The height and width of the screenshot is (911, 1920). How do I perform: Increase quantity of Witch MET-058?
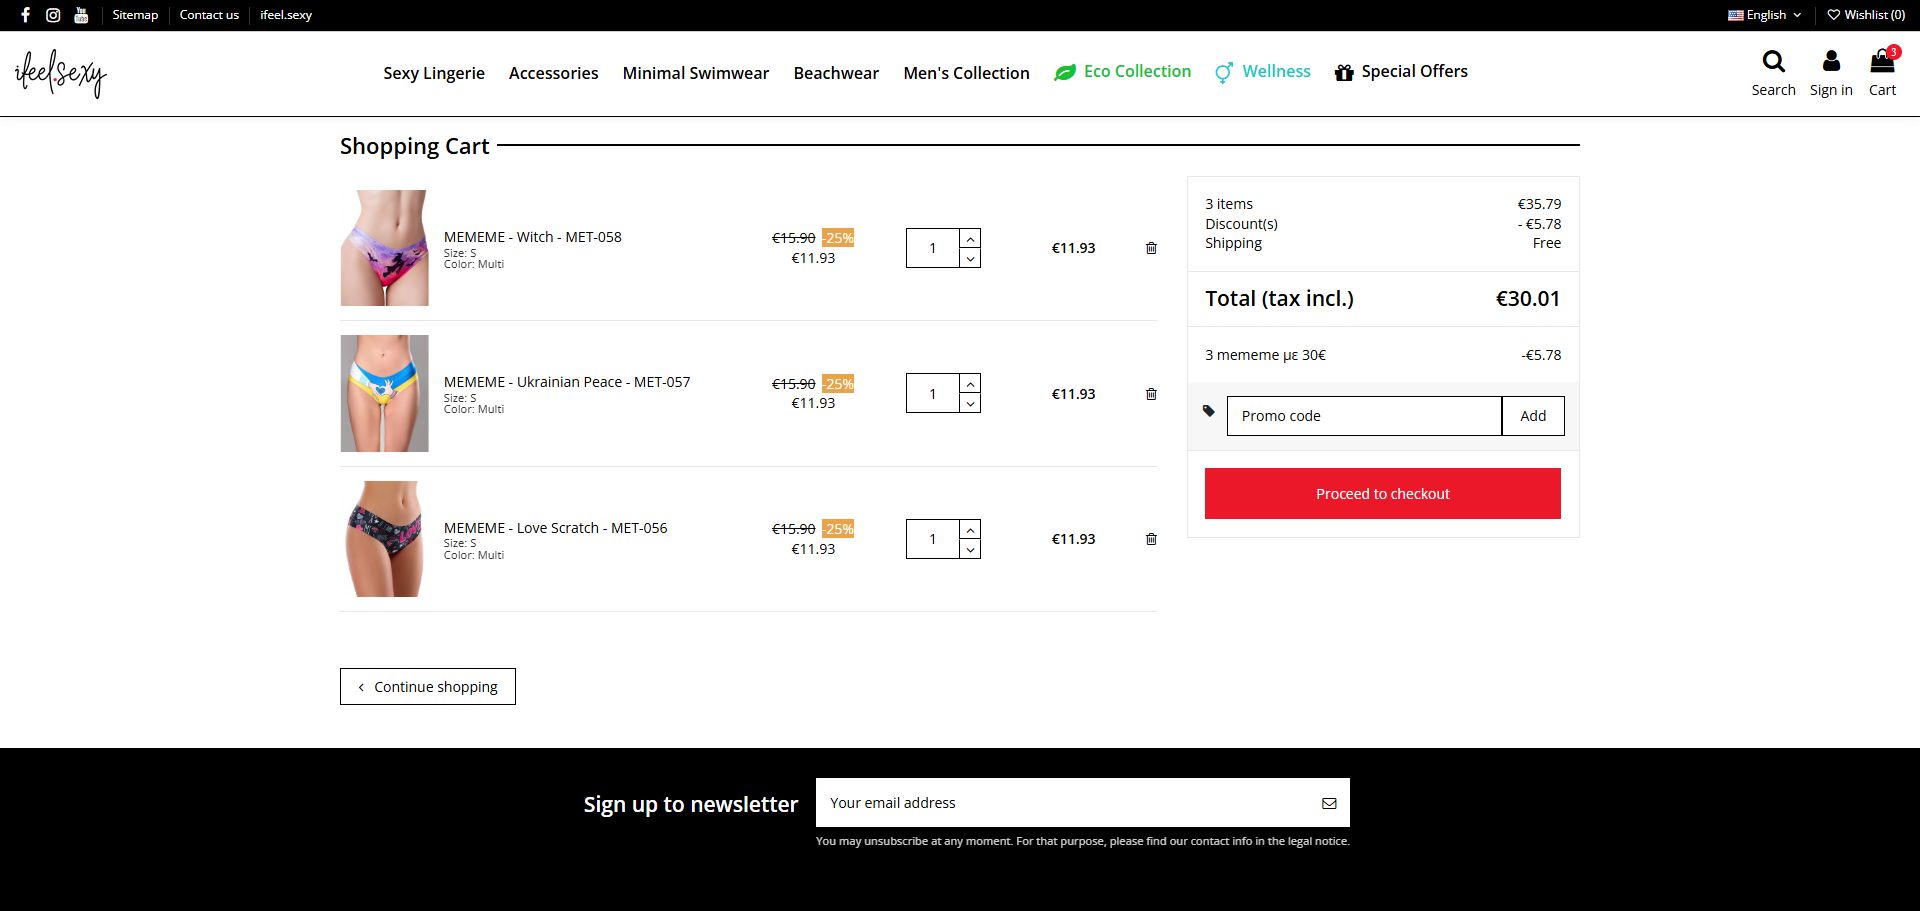(x=970, y=239)
